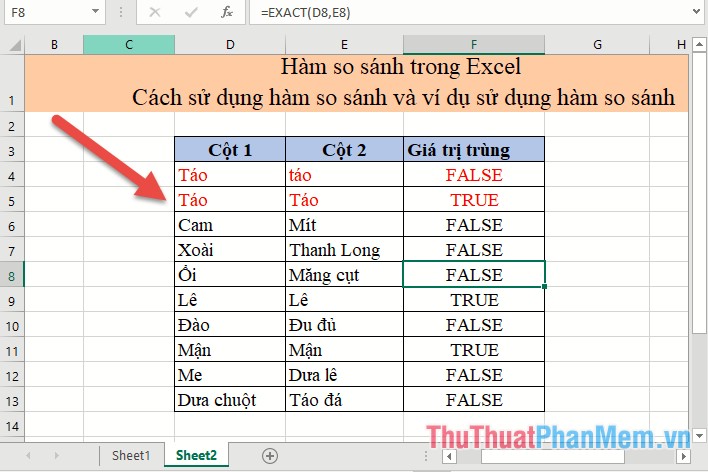Click cell 'Đào'
The image size is (708, 472).
230,325
